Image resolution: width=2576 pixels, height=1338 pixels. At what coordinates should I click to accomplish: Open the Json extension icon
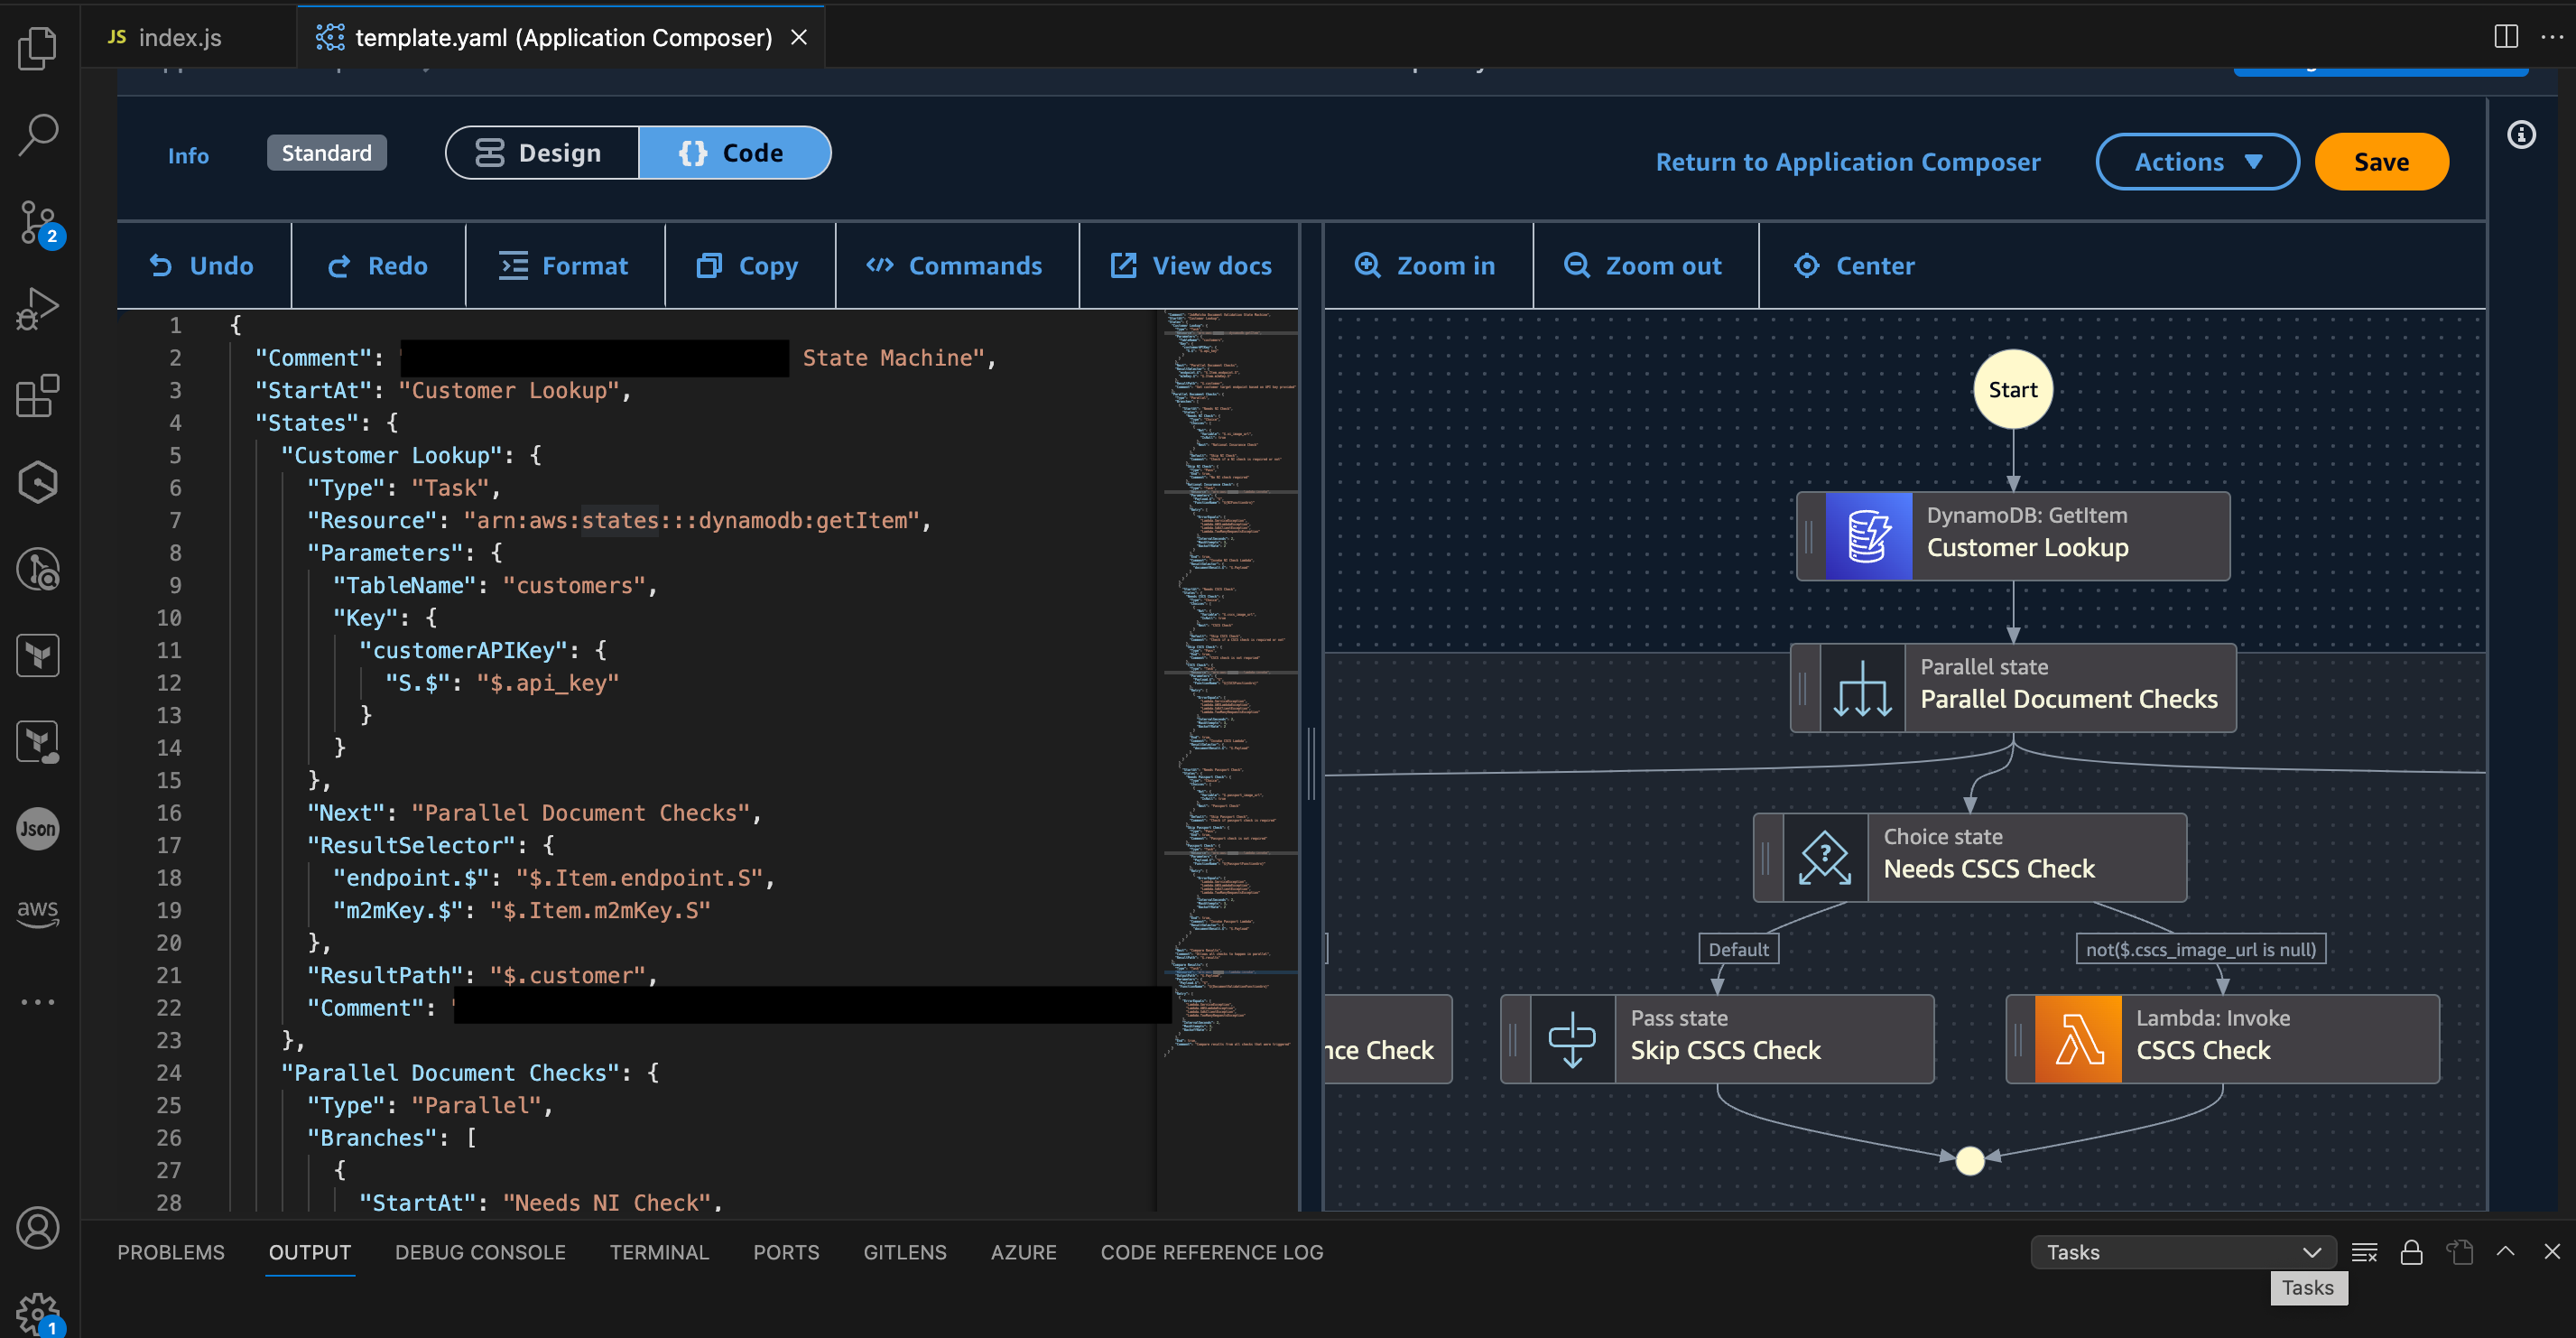coord(38,828)
